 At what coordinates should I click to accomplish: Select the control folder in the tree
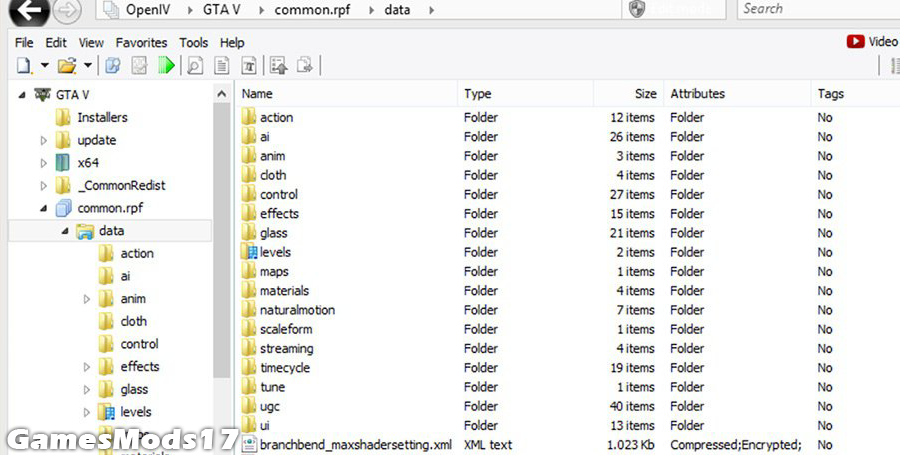pos(139,344)
